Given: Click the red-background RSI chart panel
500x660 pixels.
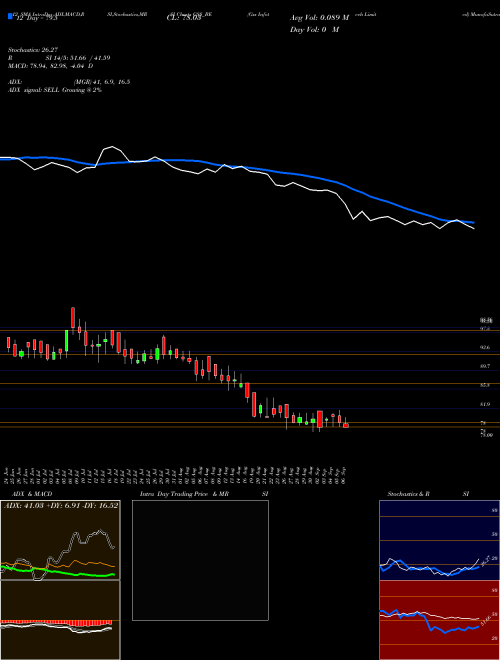Looking at the screenshot, I should [439, 620].
